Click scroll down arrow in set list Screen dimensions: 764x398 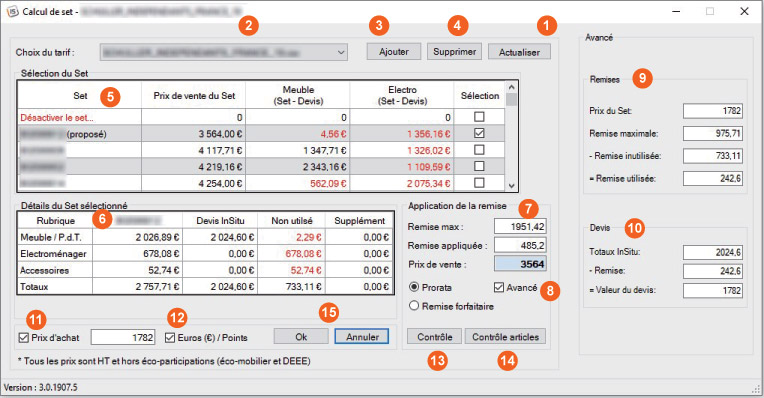coord(511,186)
